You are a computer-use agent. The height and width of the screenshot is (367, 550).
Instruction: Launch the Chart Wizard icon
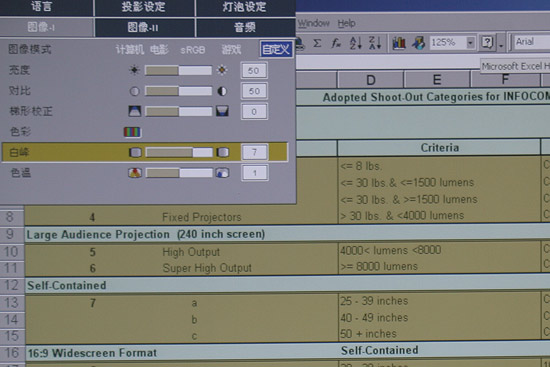pos(399,43)
